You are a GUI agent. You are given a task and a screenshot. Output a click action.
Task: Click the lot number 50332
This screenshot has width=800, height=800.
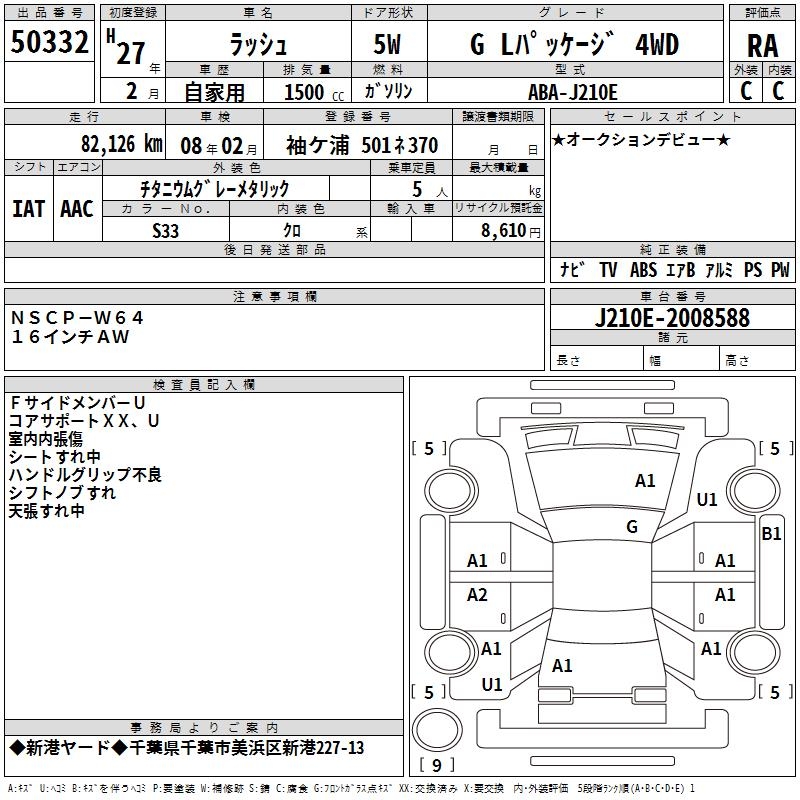[x=49, y=43]
